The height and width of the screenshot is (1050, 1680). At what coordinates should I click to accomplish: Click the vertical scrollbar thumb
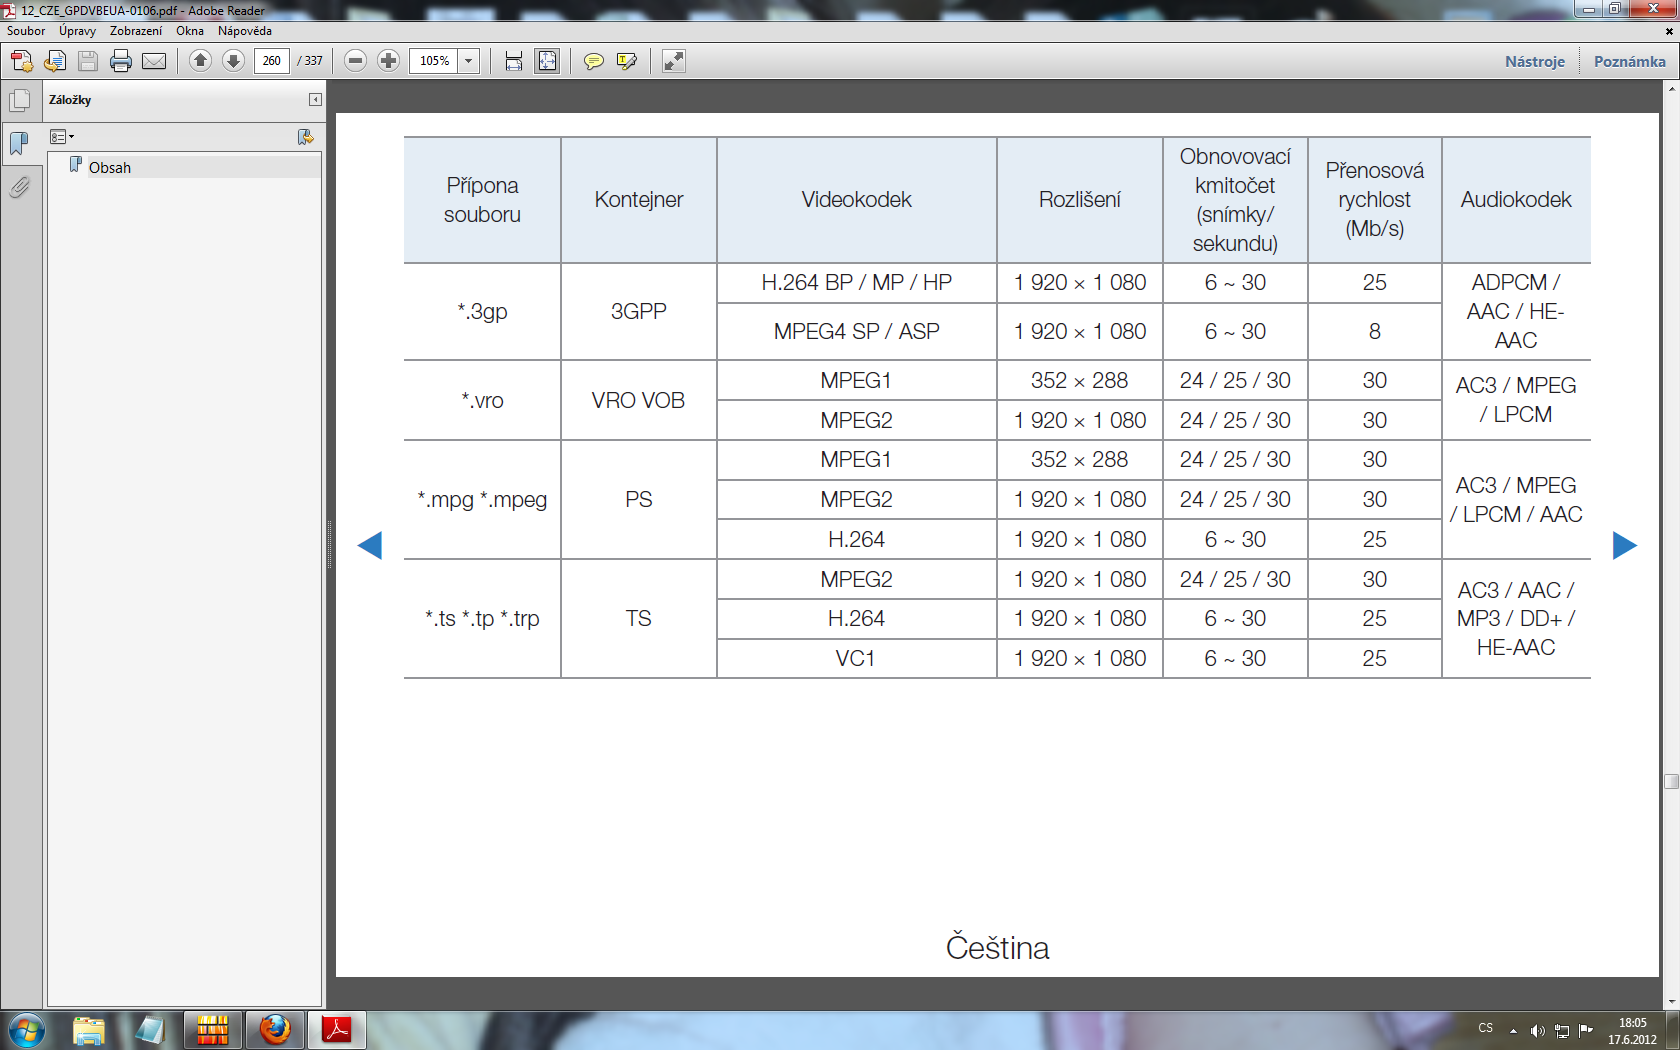tap(1671, 781)
